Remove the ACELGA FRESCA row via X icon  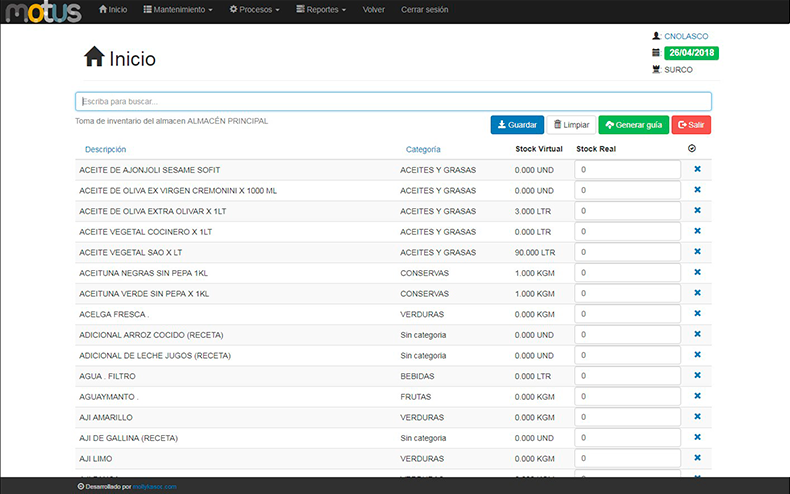click(697, 314)
